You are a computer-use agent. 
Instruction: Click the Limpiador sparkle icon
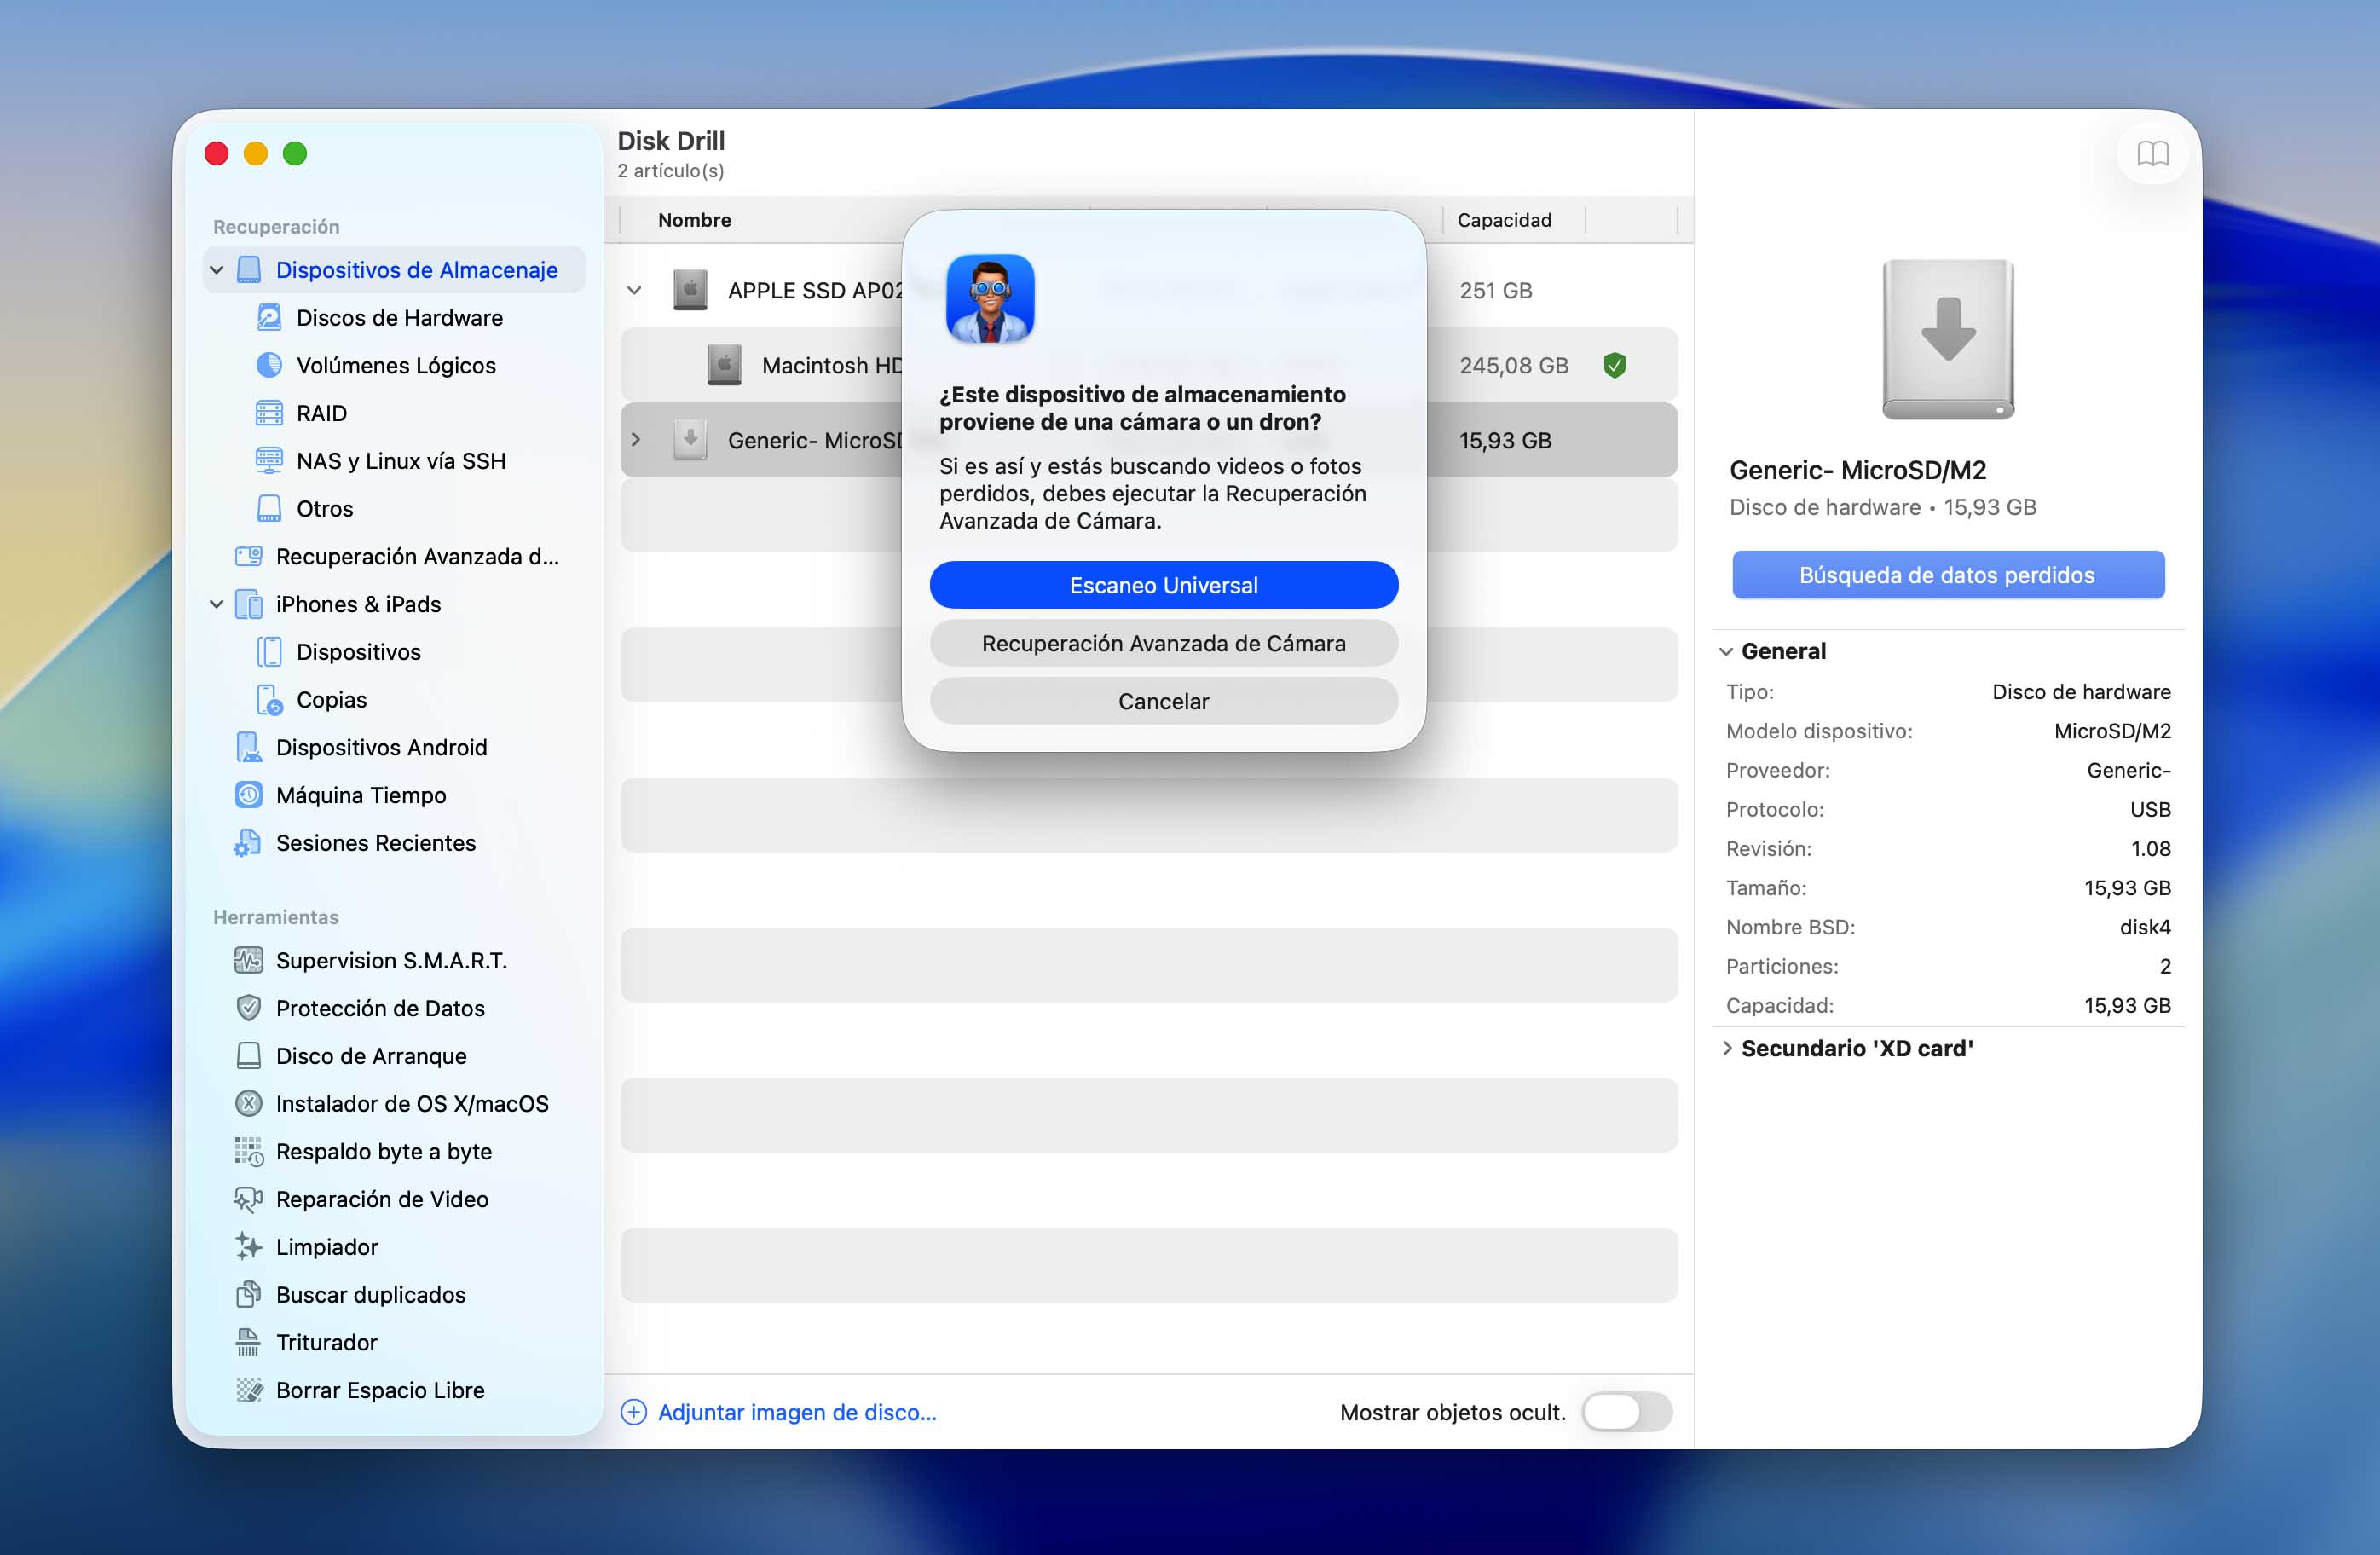click(x=248, y=1246)
